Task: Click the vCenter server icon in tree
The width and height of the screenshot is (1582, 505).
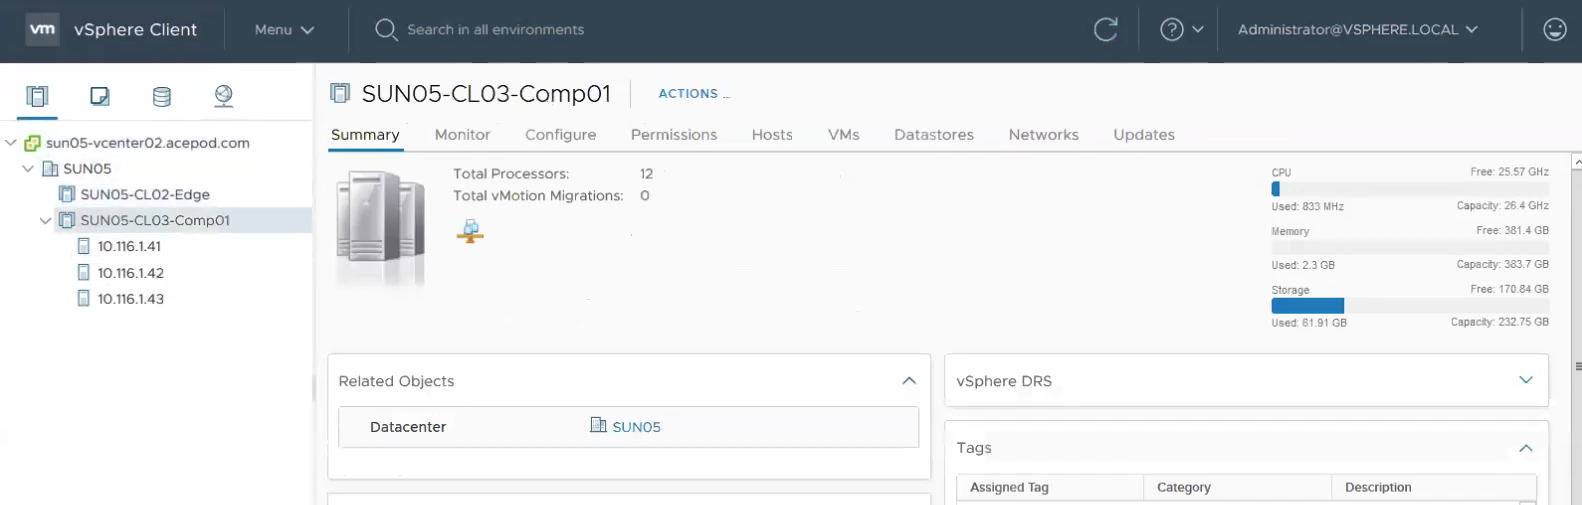Action: (33, 143)
